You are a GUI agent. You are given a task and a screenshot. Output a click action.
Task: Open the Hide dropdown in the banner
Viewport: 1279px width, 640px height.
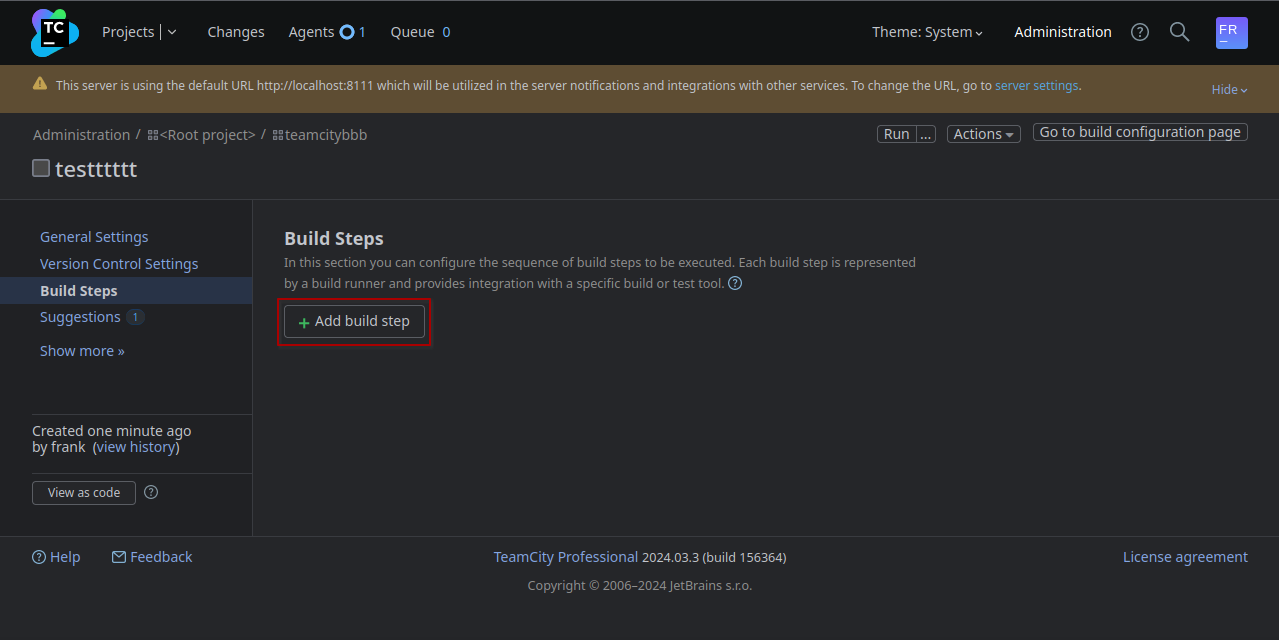(x=1228, y=89)
